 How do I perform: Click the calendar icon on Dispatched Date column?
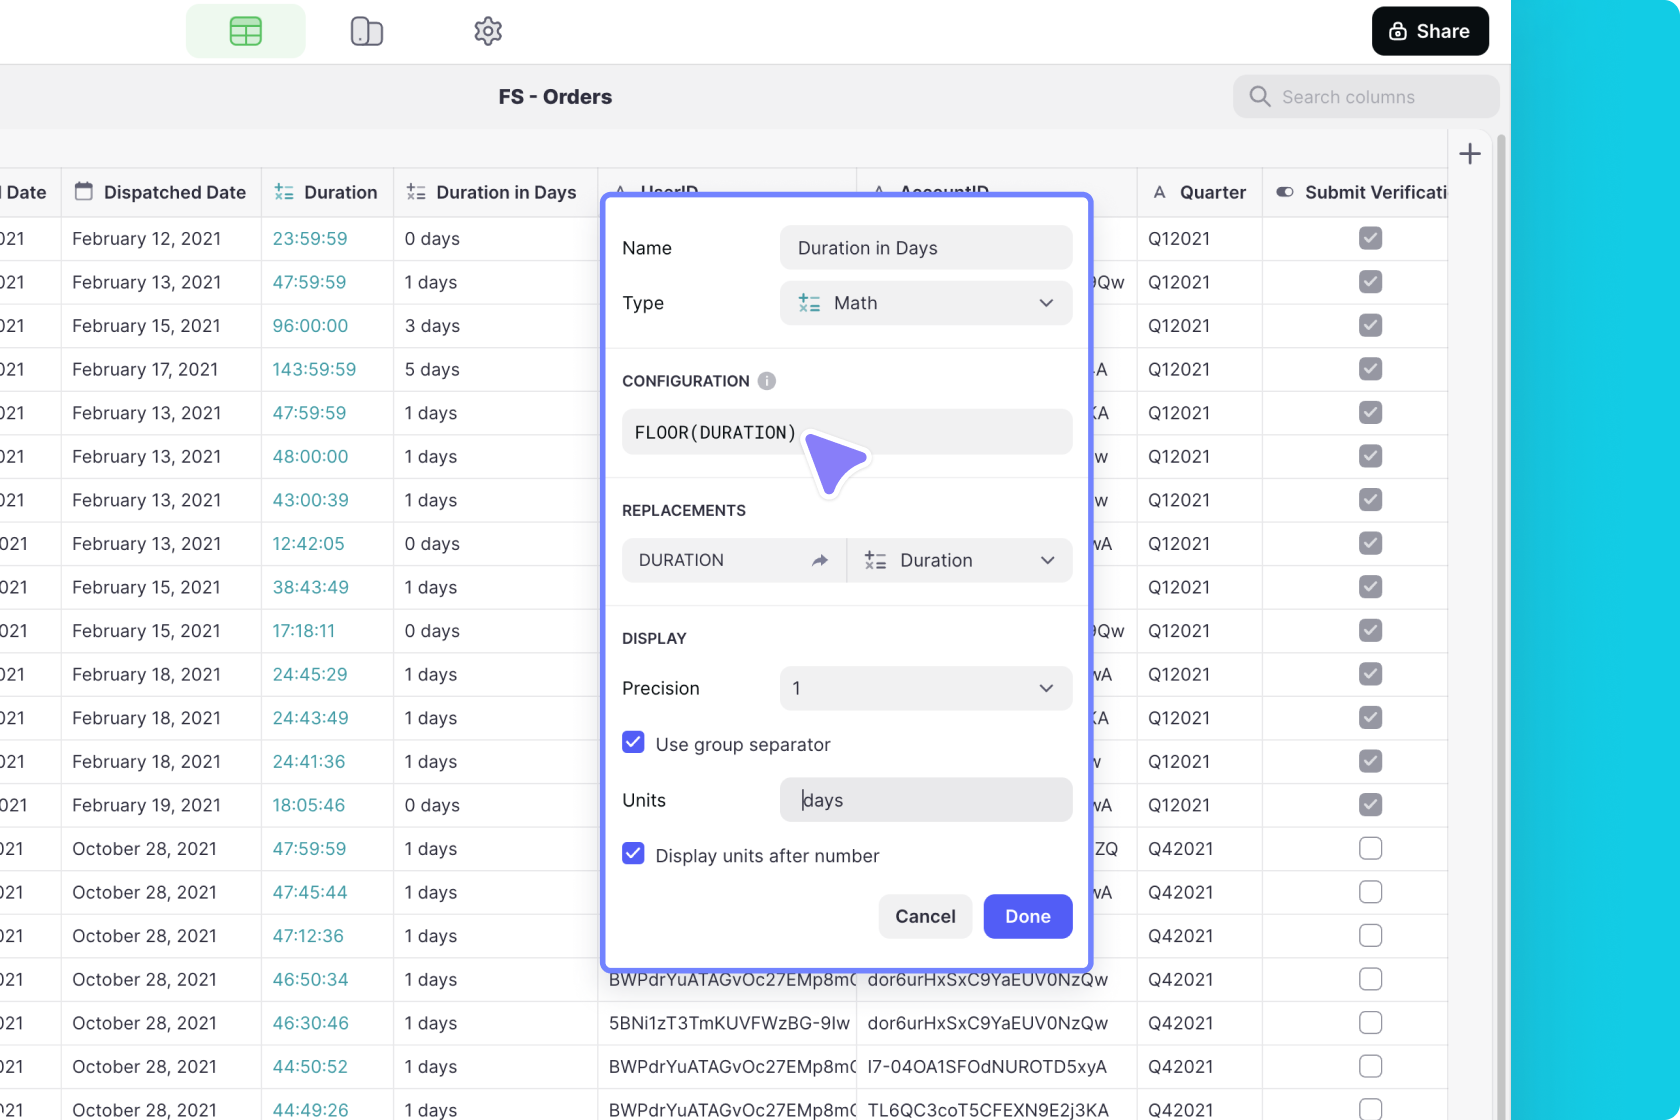(x=85, y=191)
